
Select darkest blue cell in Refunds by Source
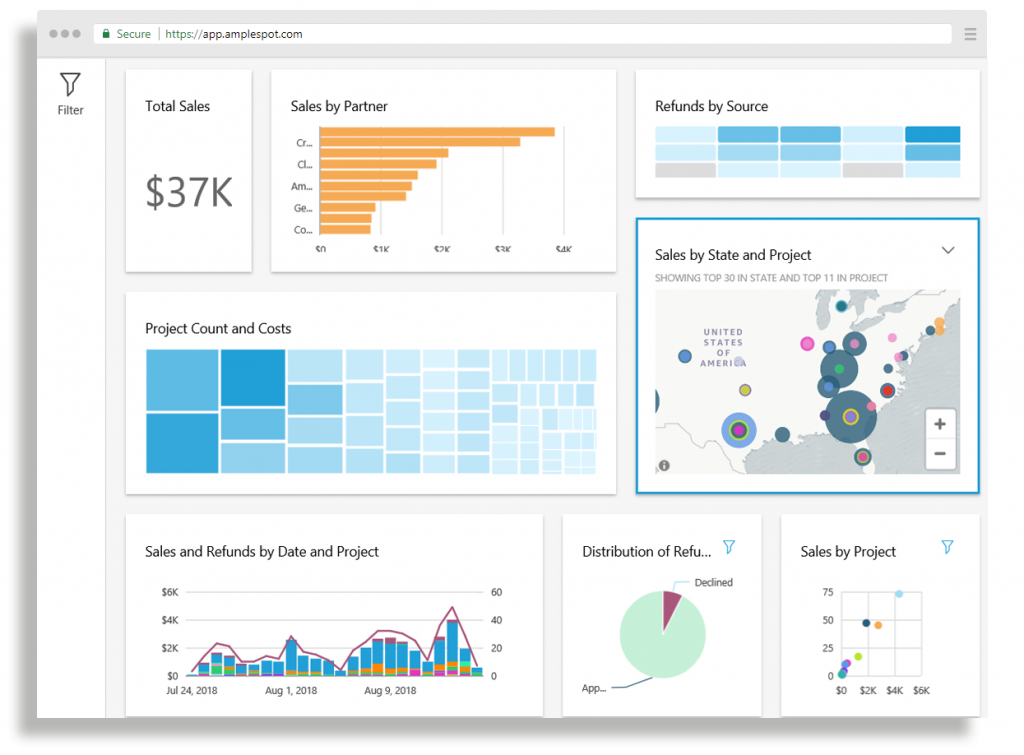coord(932,135)
